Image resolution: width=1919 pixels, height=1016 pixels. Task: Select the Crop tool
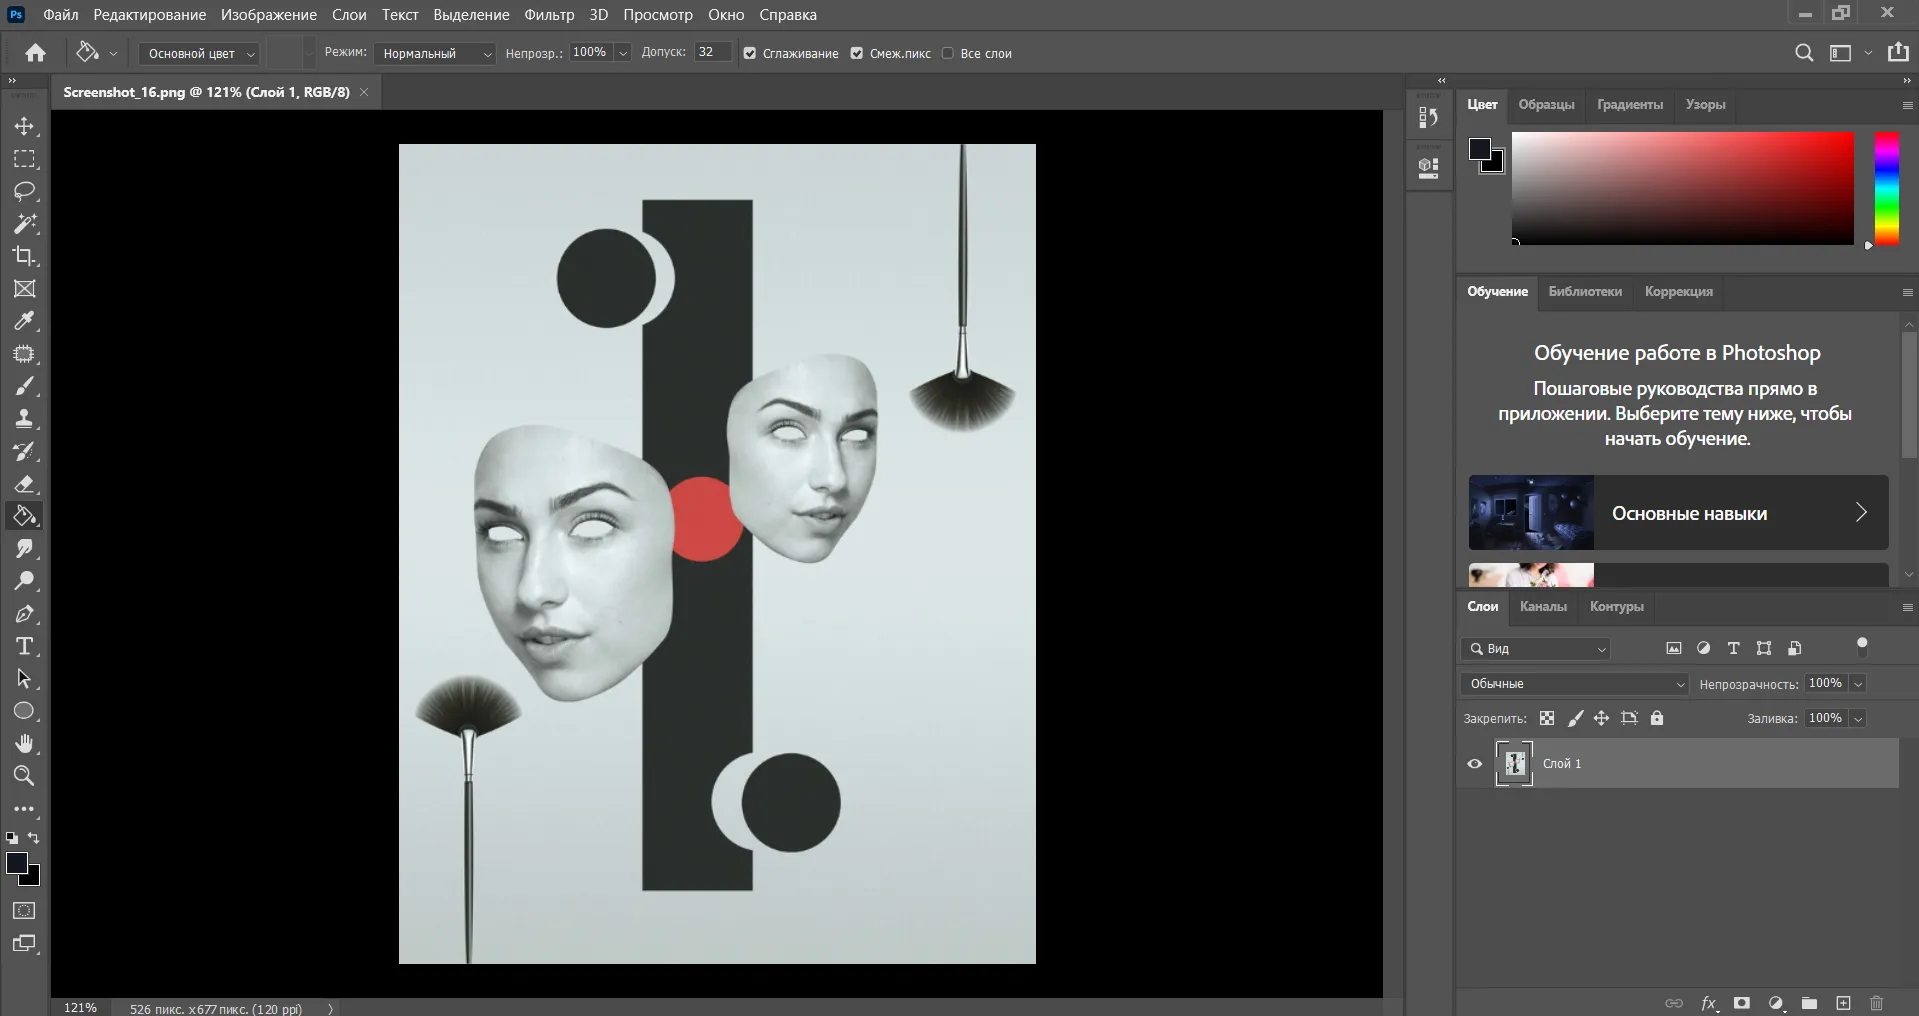coord(25,257)
